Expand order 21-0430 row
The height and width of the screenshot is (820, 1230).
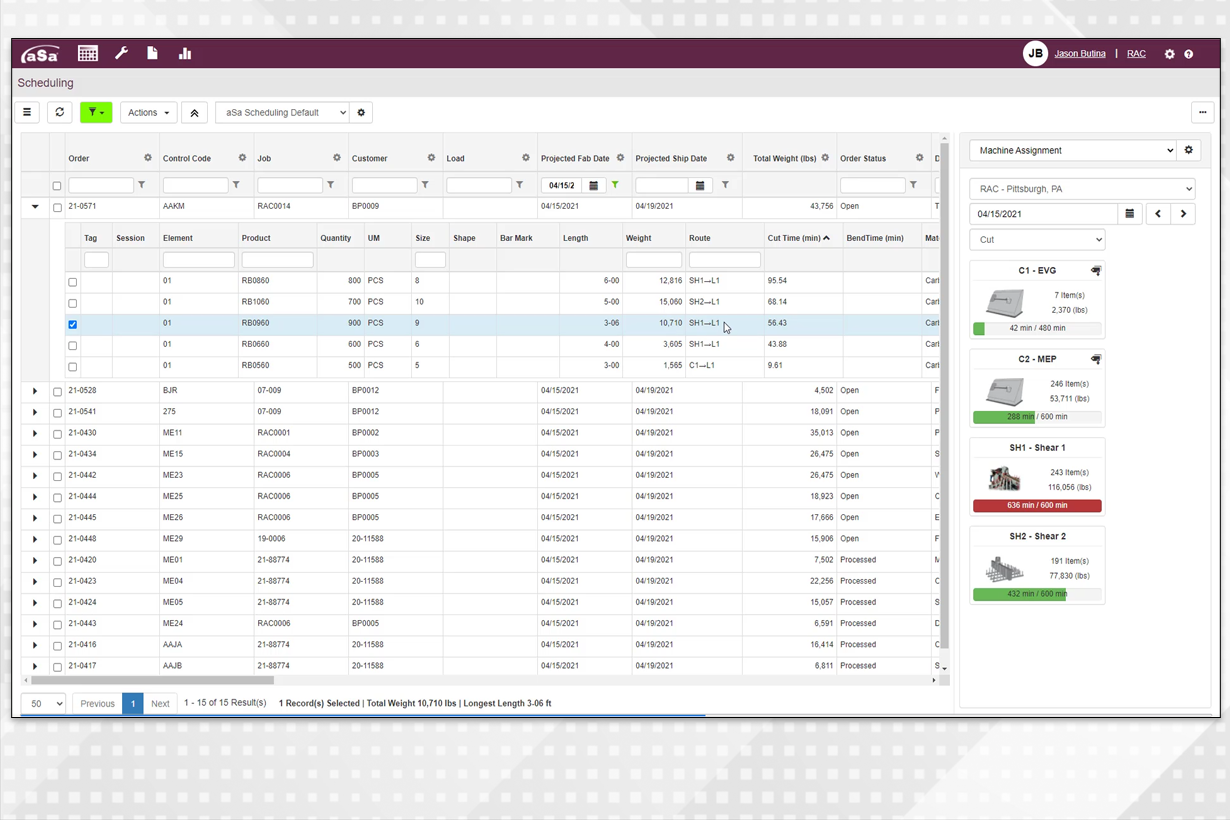point(35,434)
